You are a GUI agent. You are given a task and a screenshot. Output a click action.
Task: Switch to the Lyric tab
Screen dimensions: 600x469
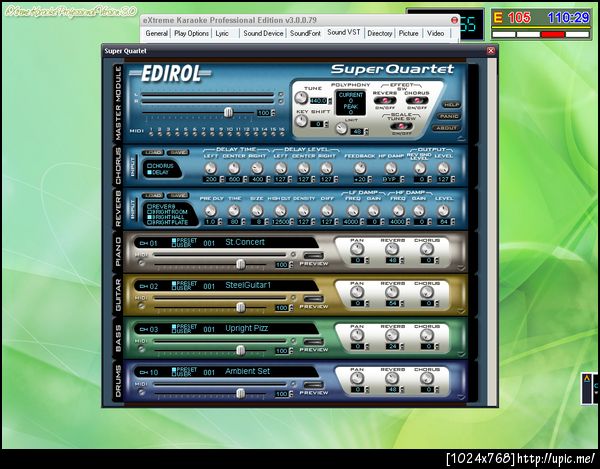(x=222, y=33)
